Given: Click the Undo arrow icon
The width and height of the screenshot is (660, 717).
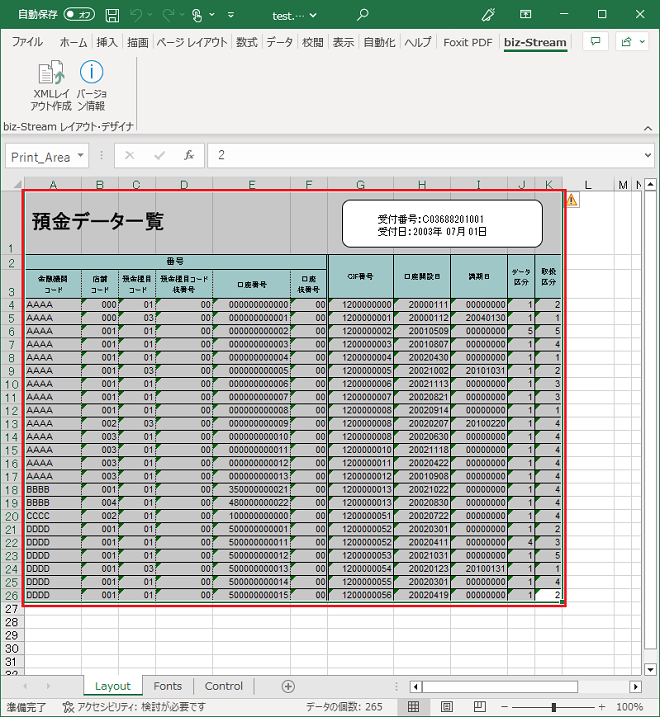Looking at the screenshot, I should (x=136, y=15).
